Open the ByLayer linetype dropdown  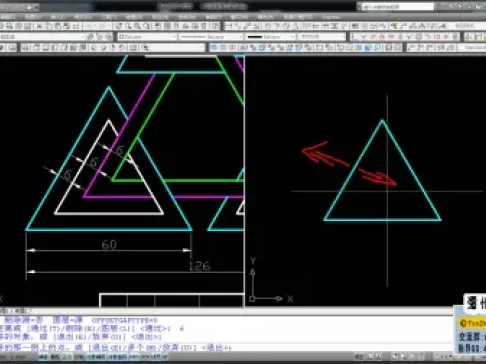pos(211,37)
